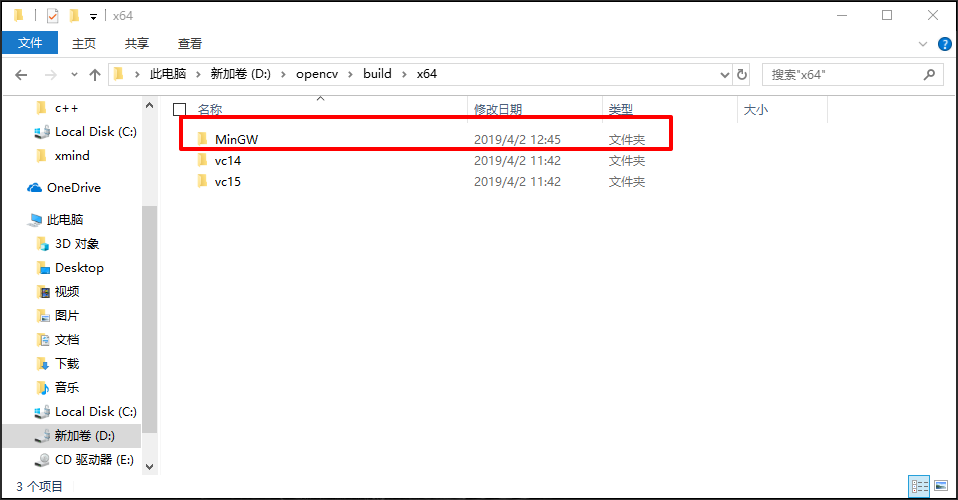This screenshot has width=958, height=500.
Task: Click the navigation pane scroll-up arrow
Action: click(x=150, y=105)
